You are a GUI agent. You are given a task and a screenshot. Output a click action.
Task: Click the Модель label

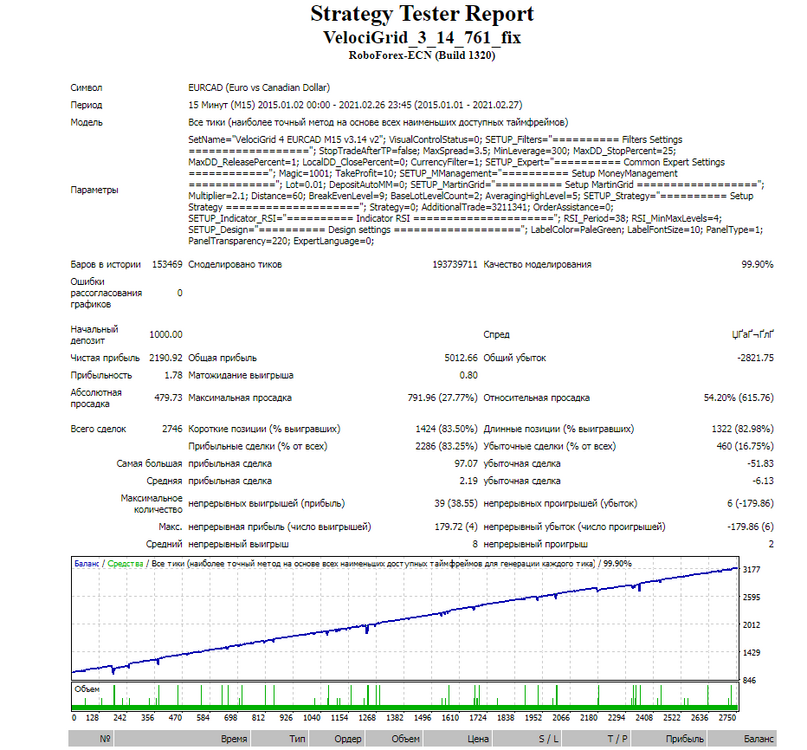point(86,123)
